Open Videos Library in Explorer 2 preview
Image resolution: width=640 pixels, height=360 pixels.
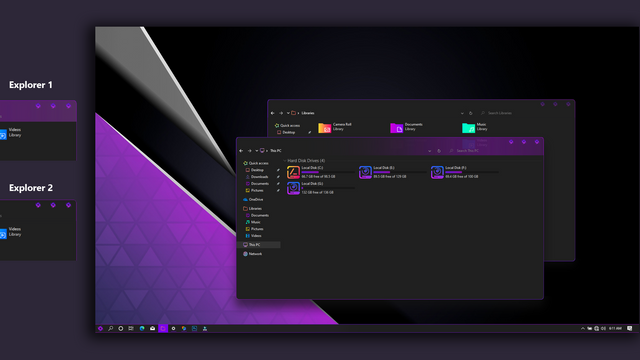click(11, 232)
